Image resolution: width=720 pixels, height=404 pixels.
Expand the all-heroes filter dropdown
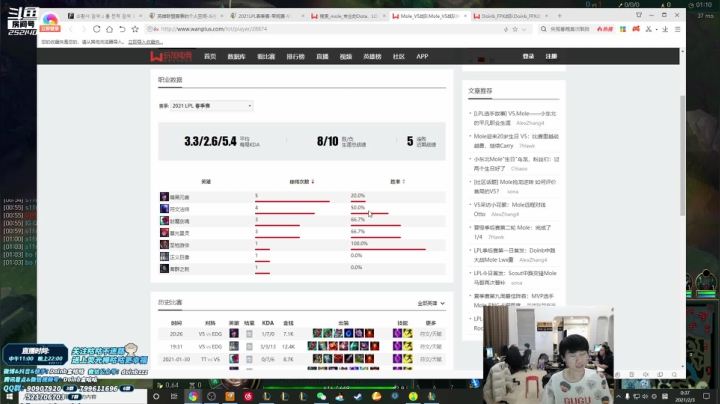click(431, 303)
